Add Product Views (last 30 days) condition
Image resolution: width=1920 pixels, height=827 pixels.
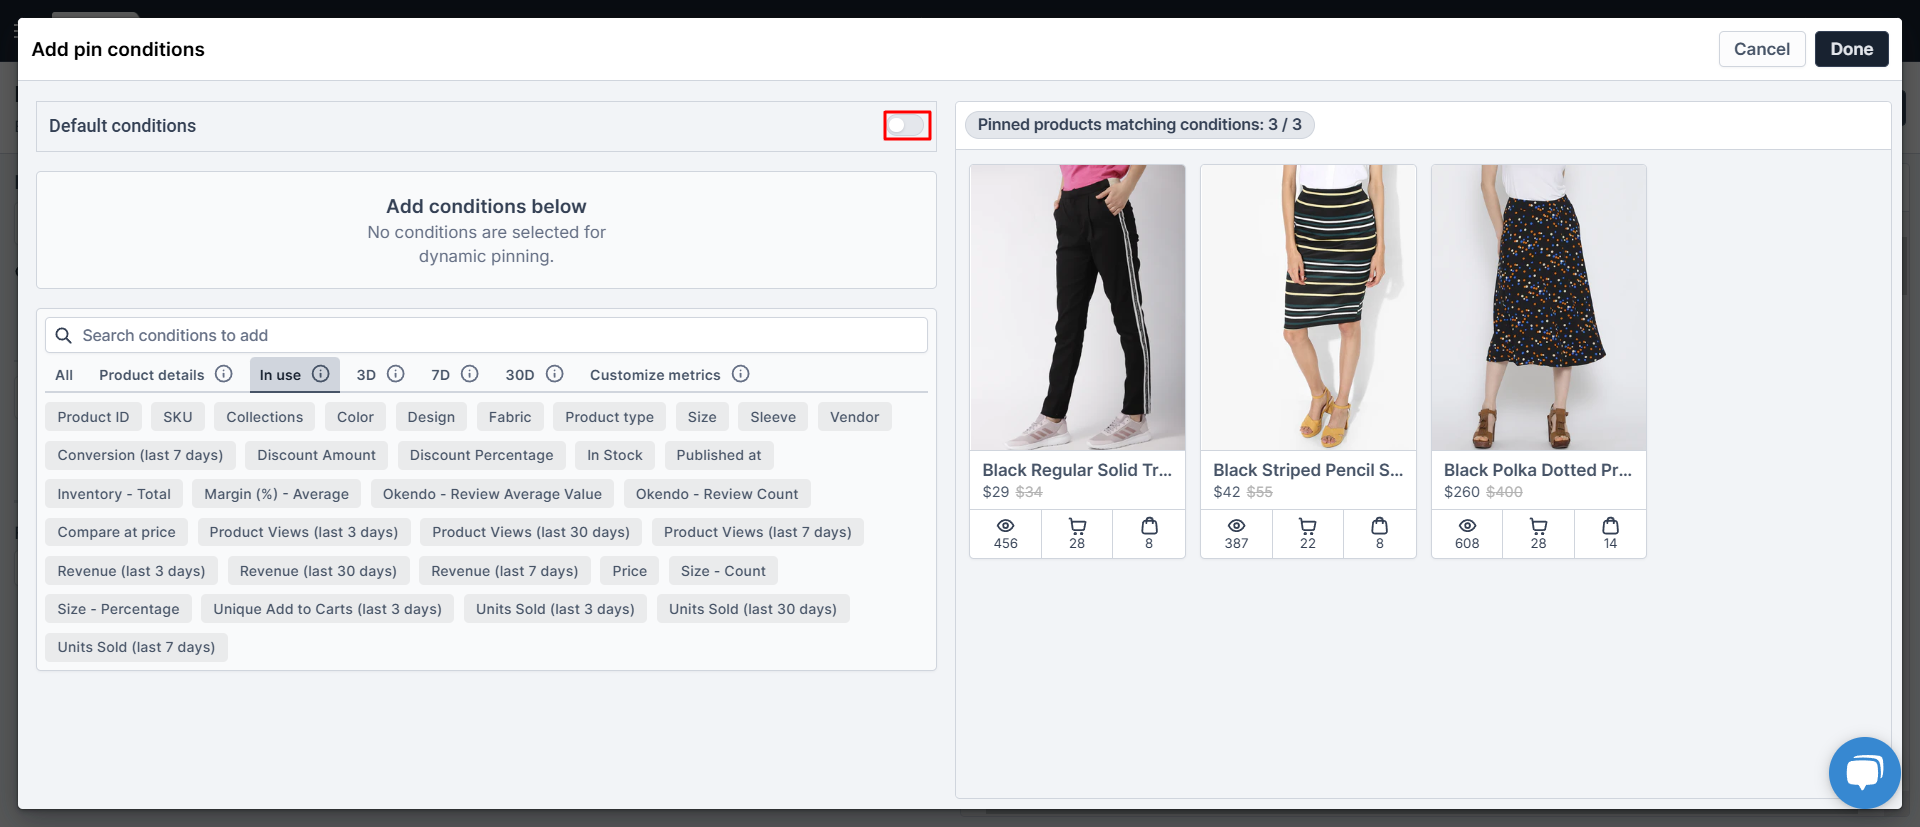530,532
